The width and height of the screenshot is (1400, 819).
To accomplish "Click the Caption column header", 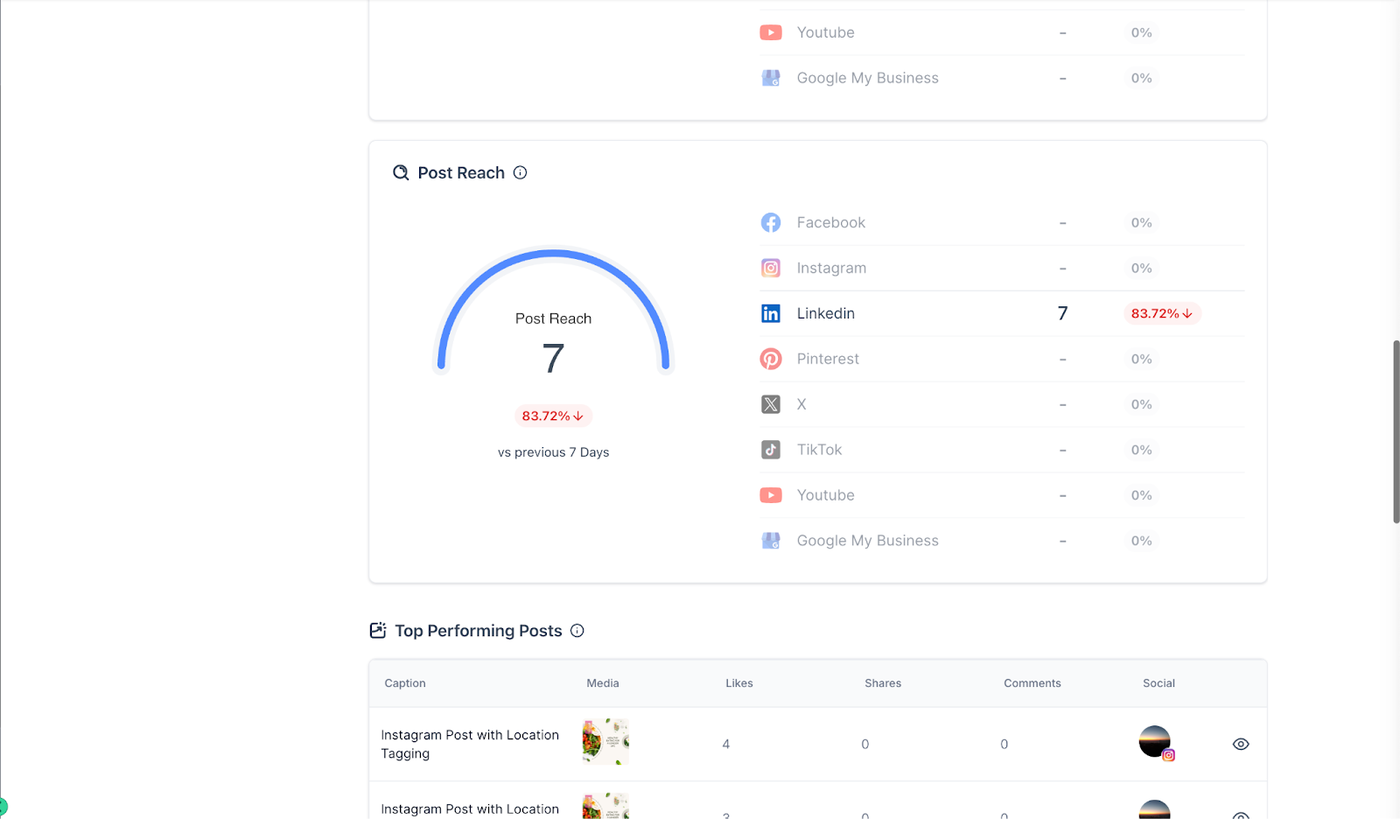I will pyautogui.click(x=405, y=683).
